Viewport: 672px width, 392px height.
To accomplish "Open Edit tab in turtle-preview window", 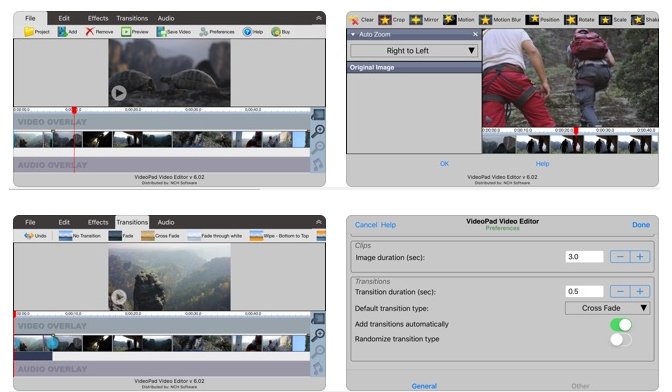I will tap(64, 18).
